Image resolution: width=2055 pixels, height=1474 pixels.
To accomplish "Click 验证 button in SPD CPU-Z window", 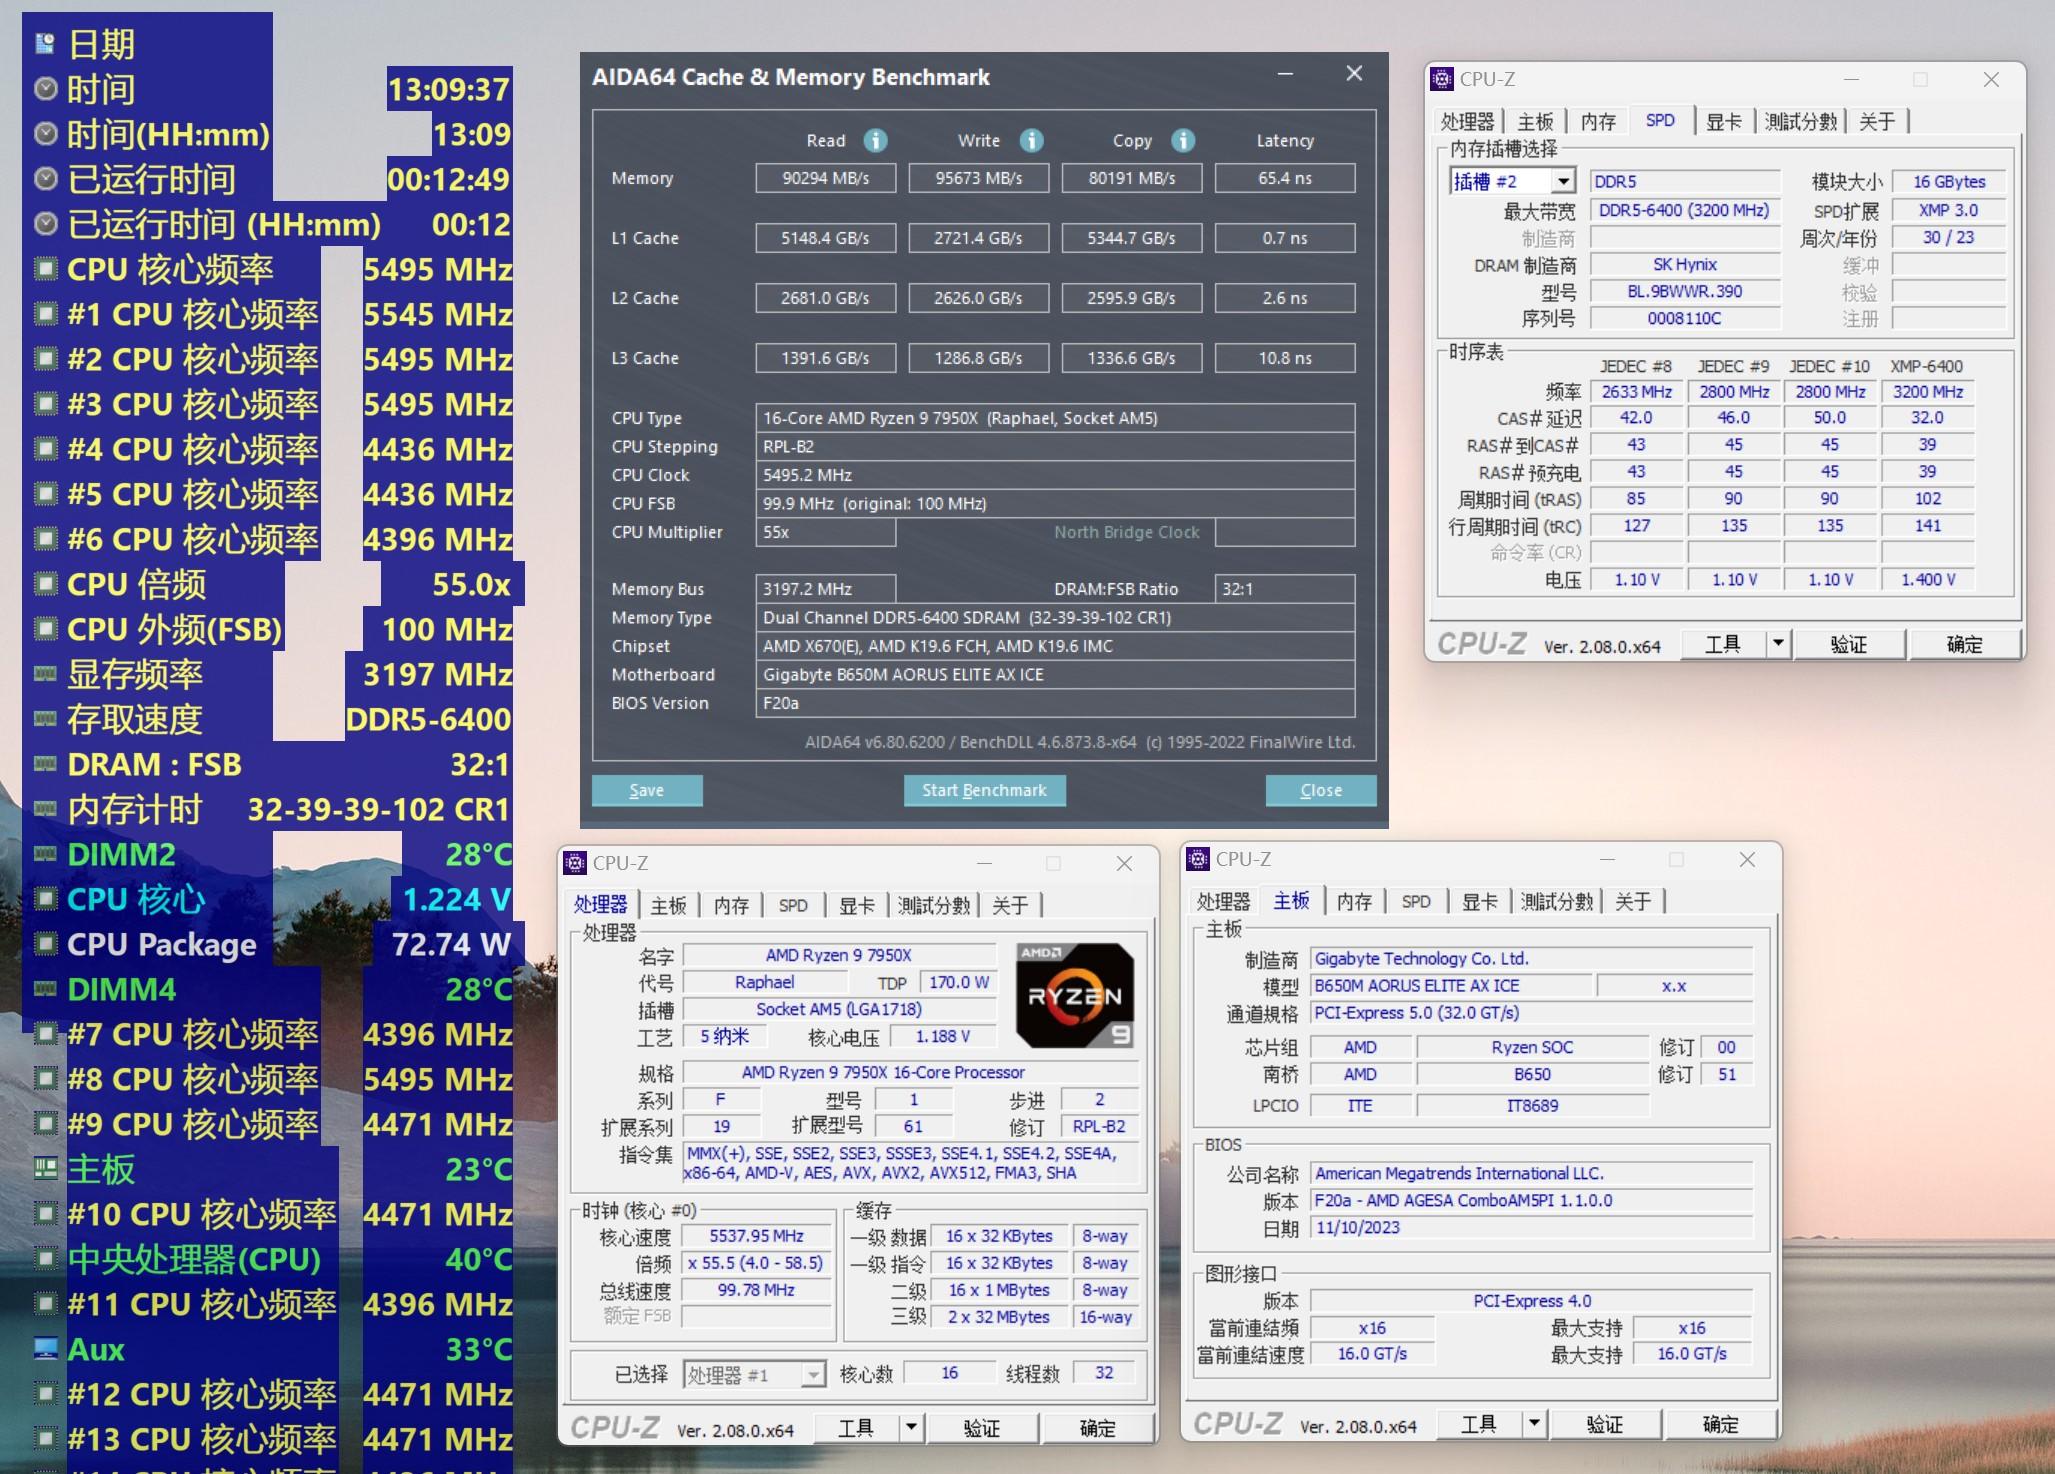I will [1849, 644].
